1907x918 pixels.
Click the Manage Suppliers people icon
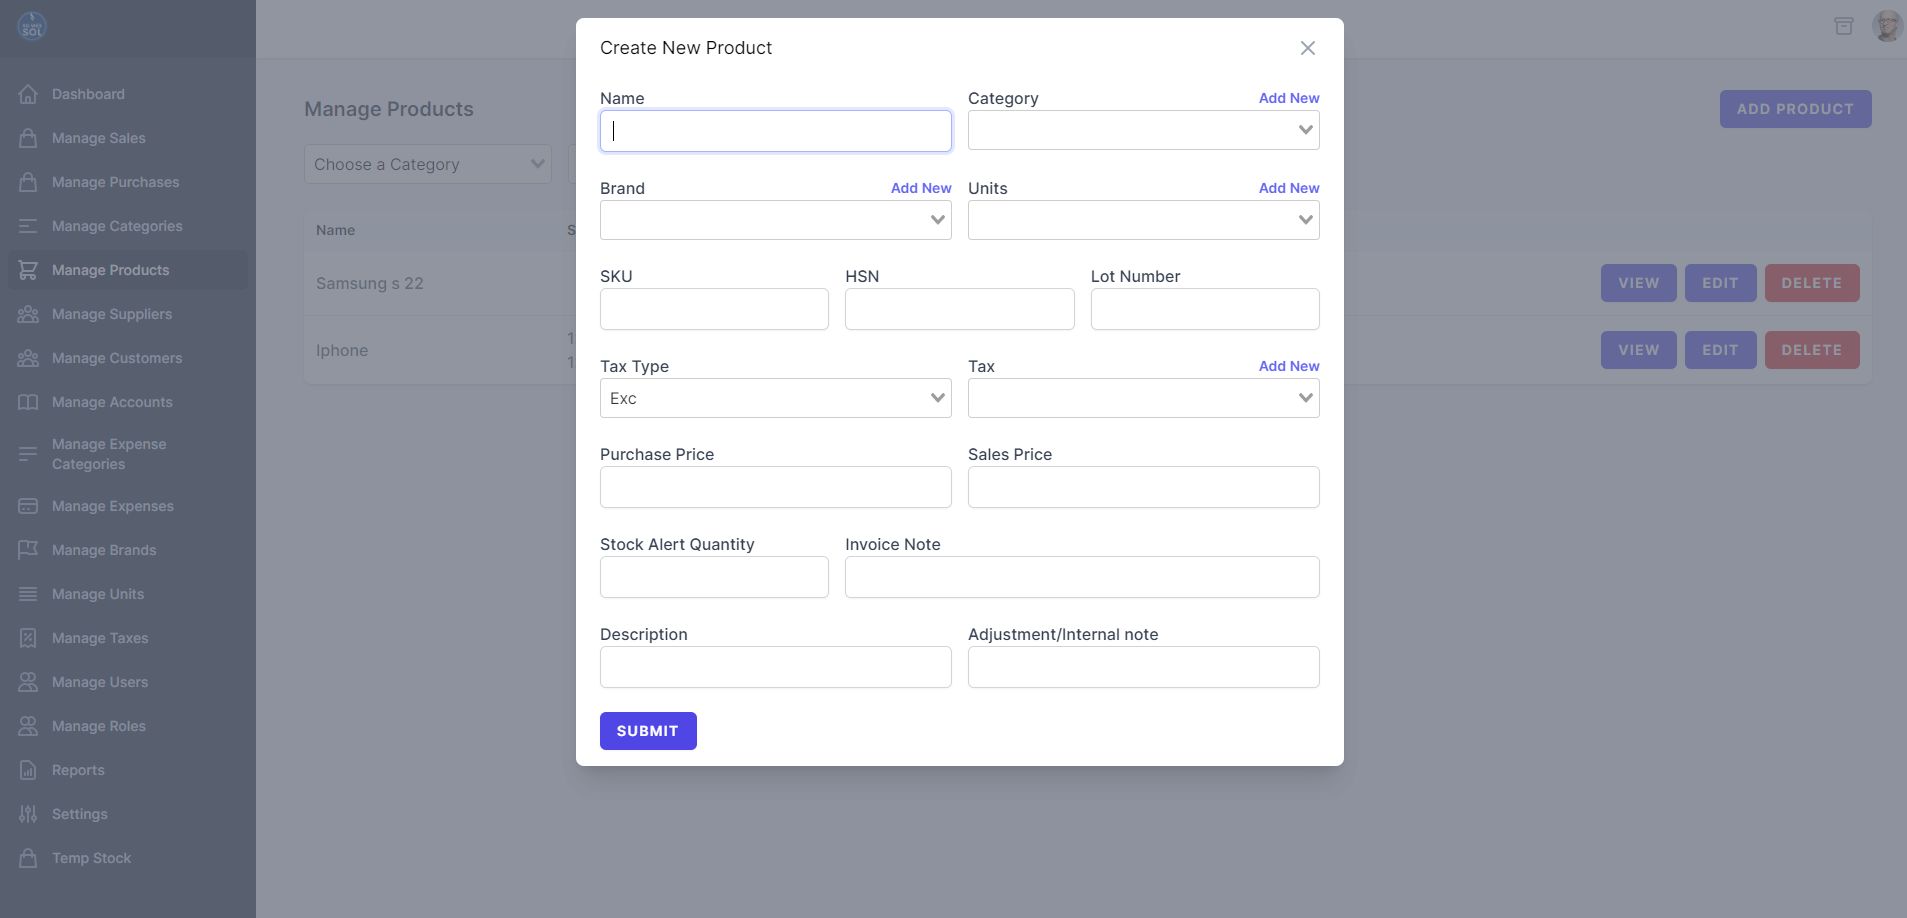click(28, 314)
